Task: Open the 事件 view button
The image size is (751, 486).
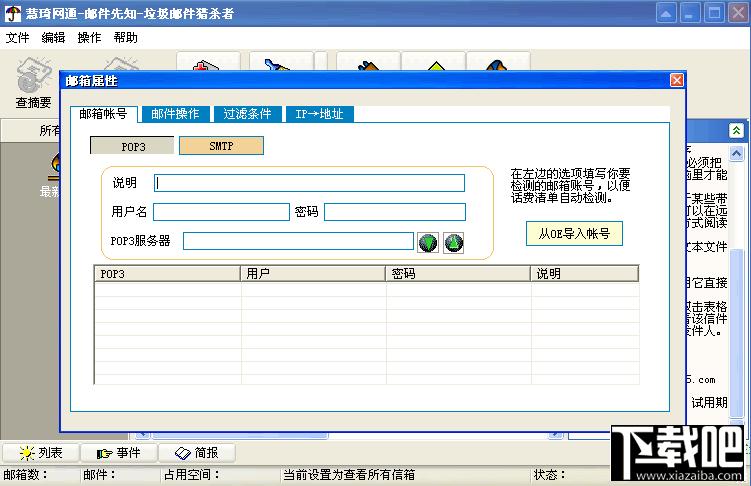Action: pyautogui.click(x=118, y=452)
